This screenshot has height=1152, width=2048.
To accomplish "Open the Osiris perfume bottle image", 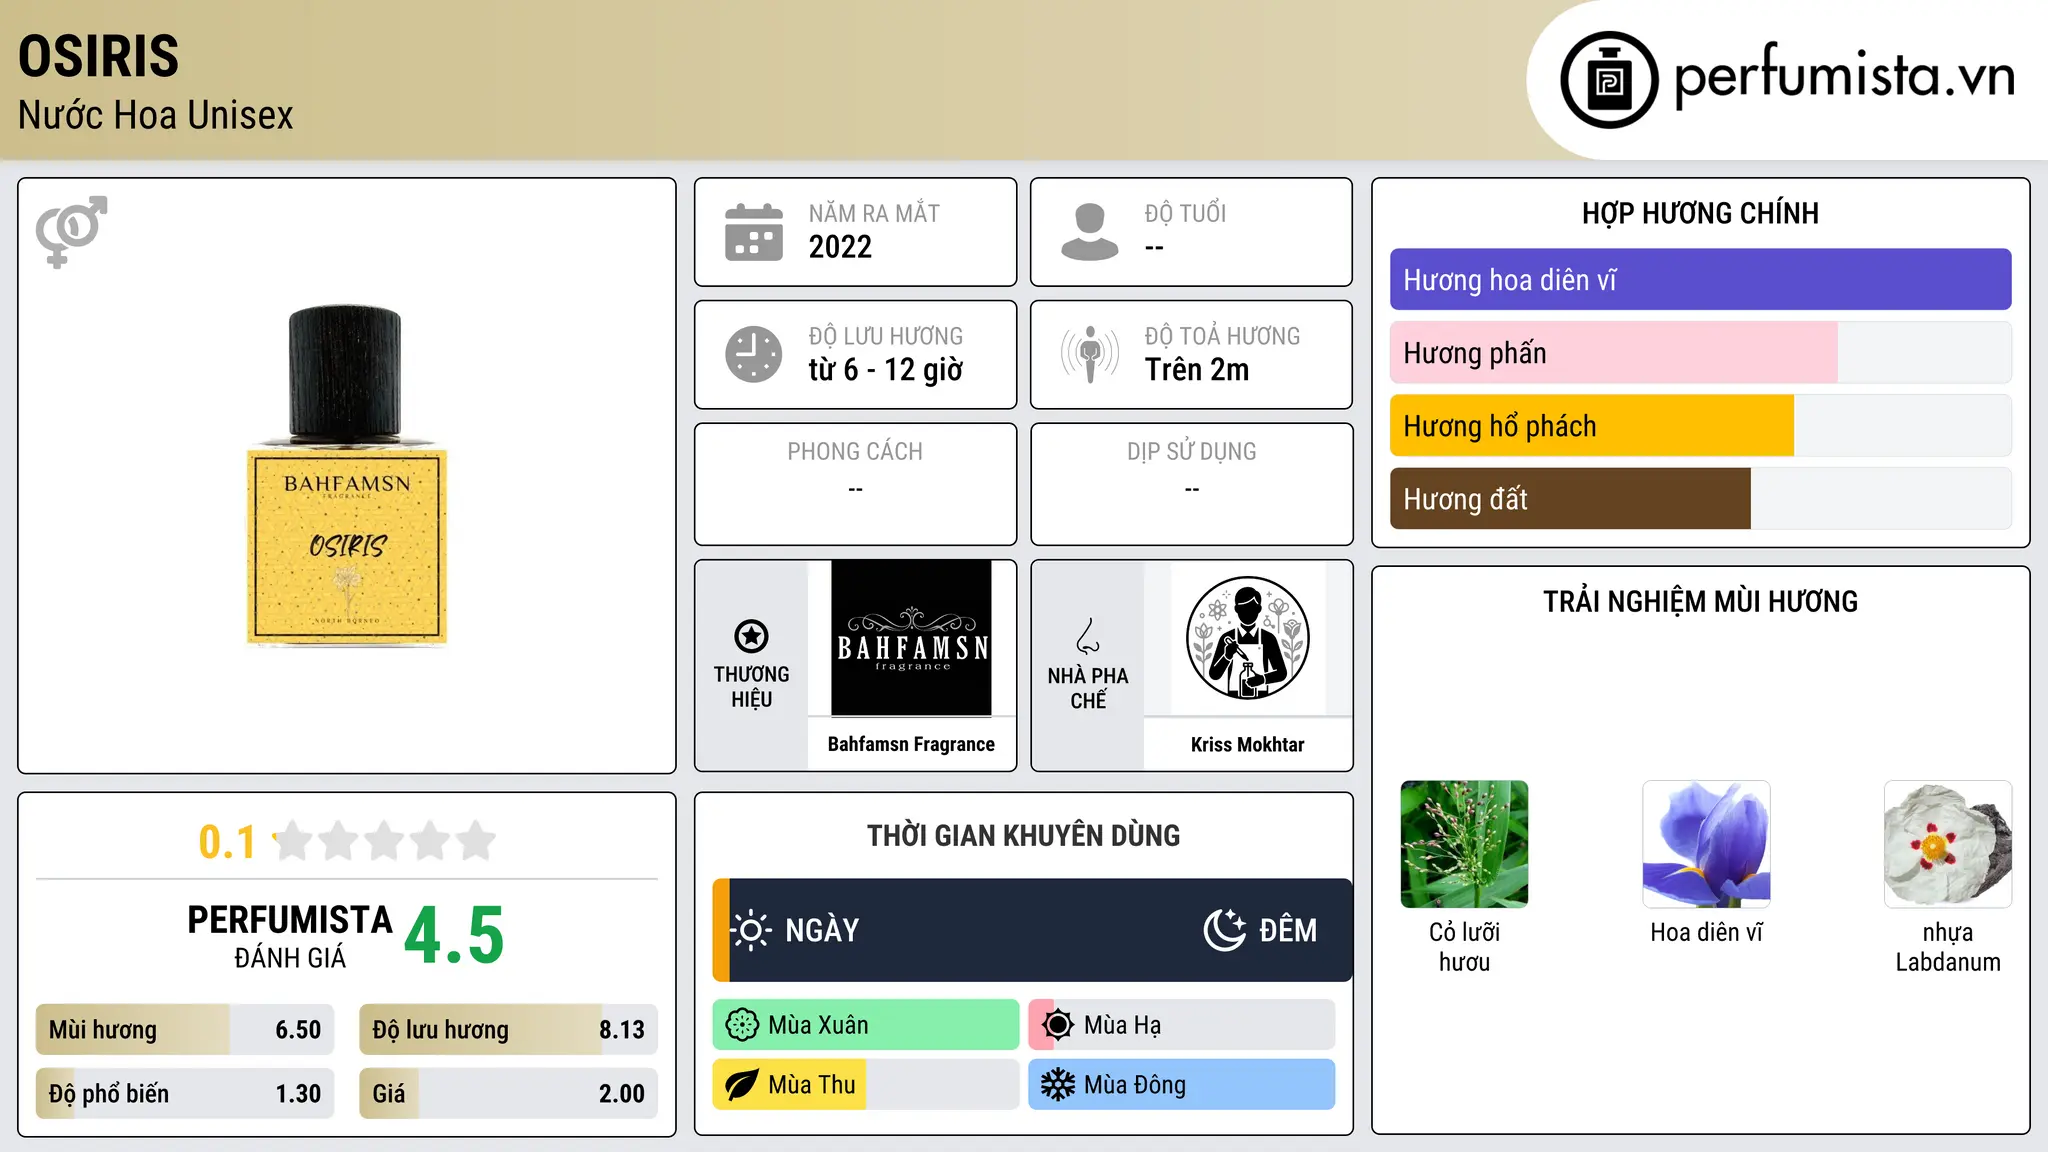I will pyautogui.click(x=347, y=475).
